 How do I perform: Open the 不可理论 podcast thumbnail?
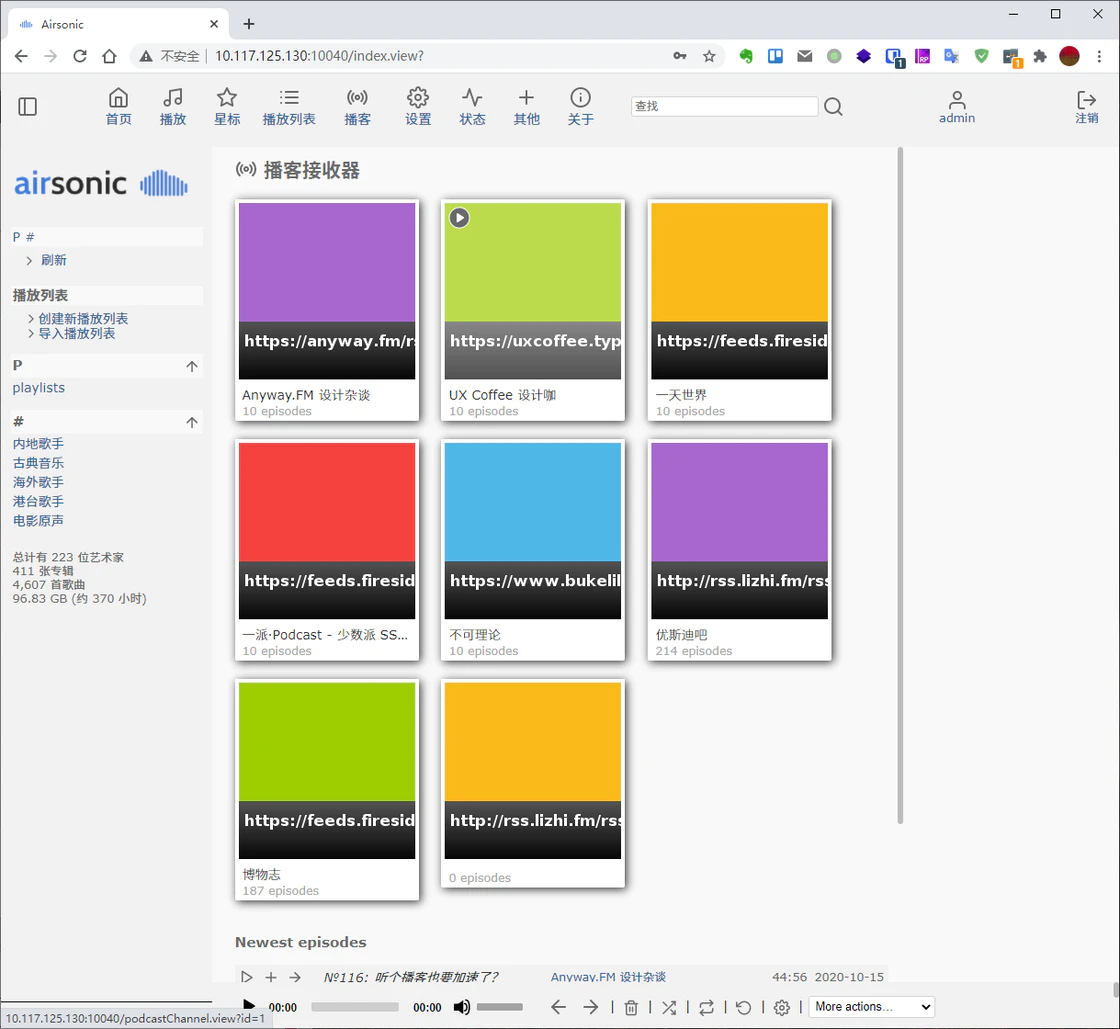[x=533, y=531]
